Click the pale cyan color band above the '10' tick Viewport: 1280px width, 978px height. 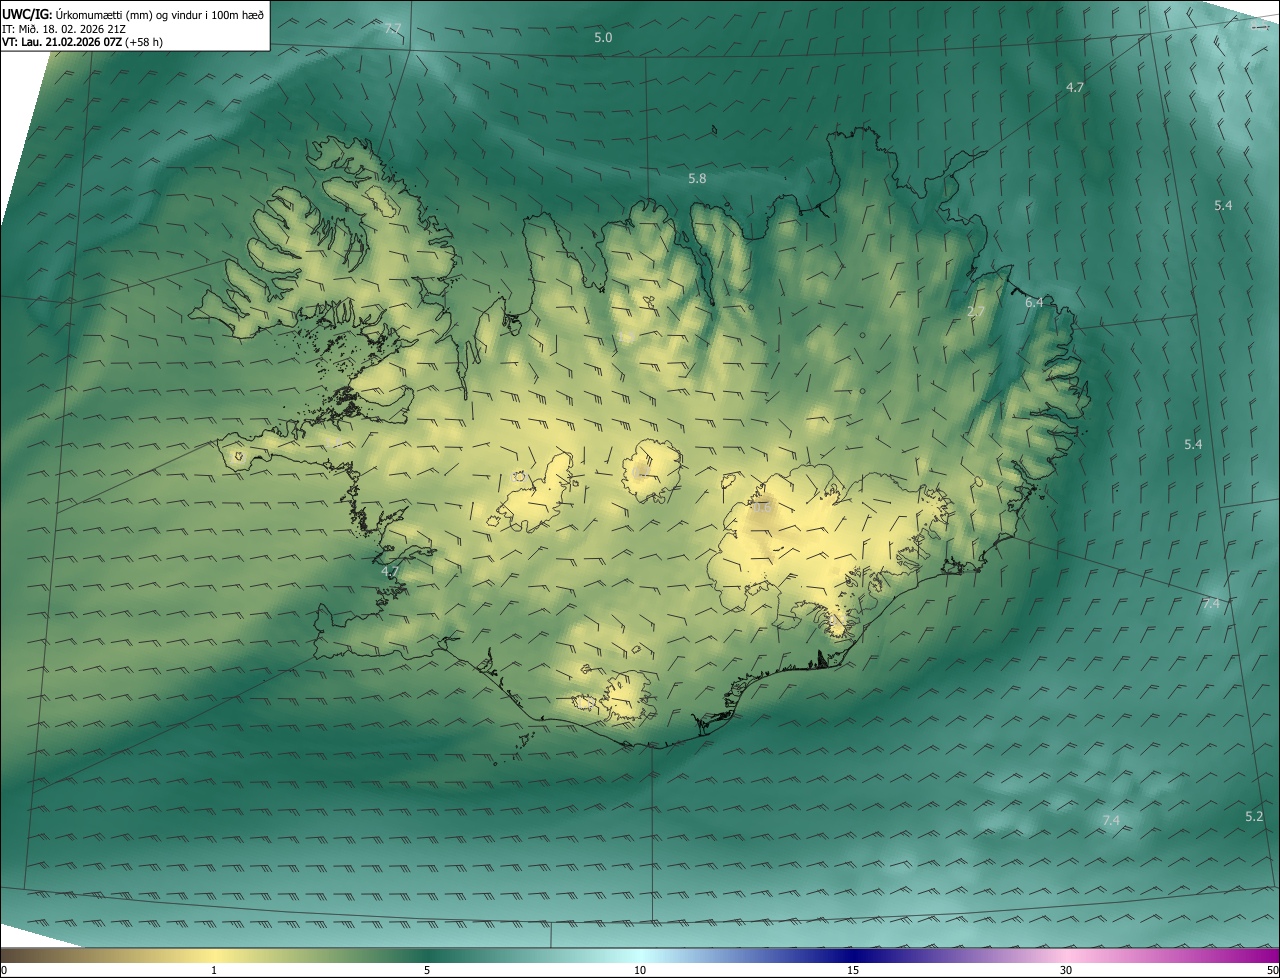(640, 956)
